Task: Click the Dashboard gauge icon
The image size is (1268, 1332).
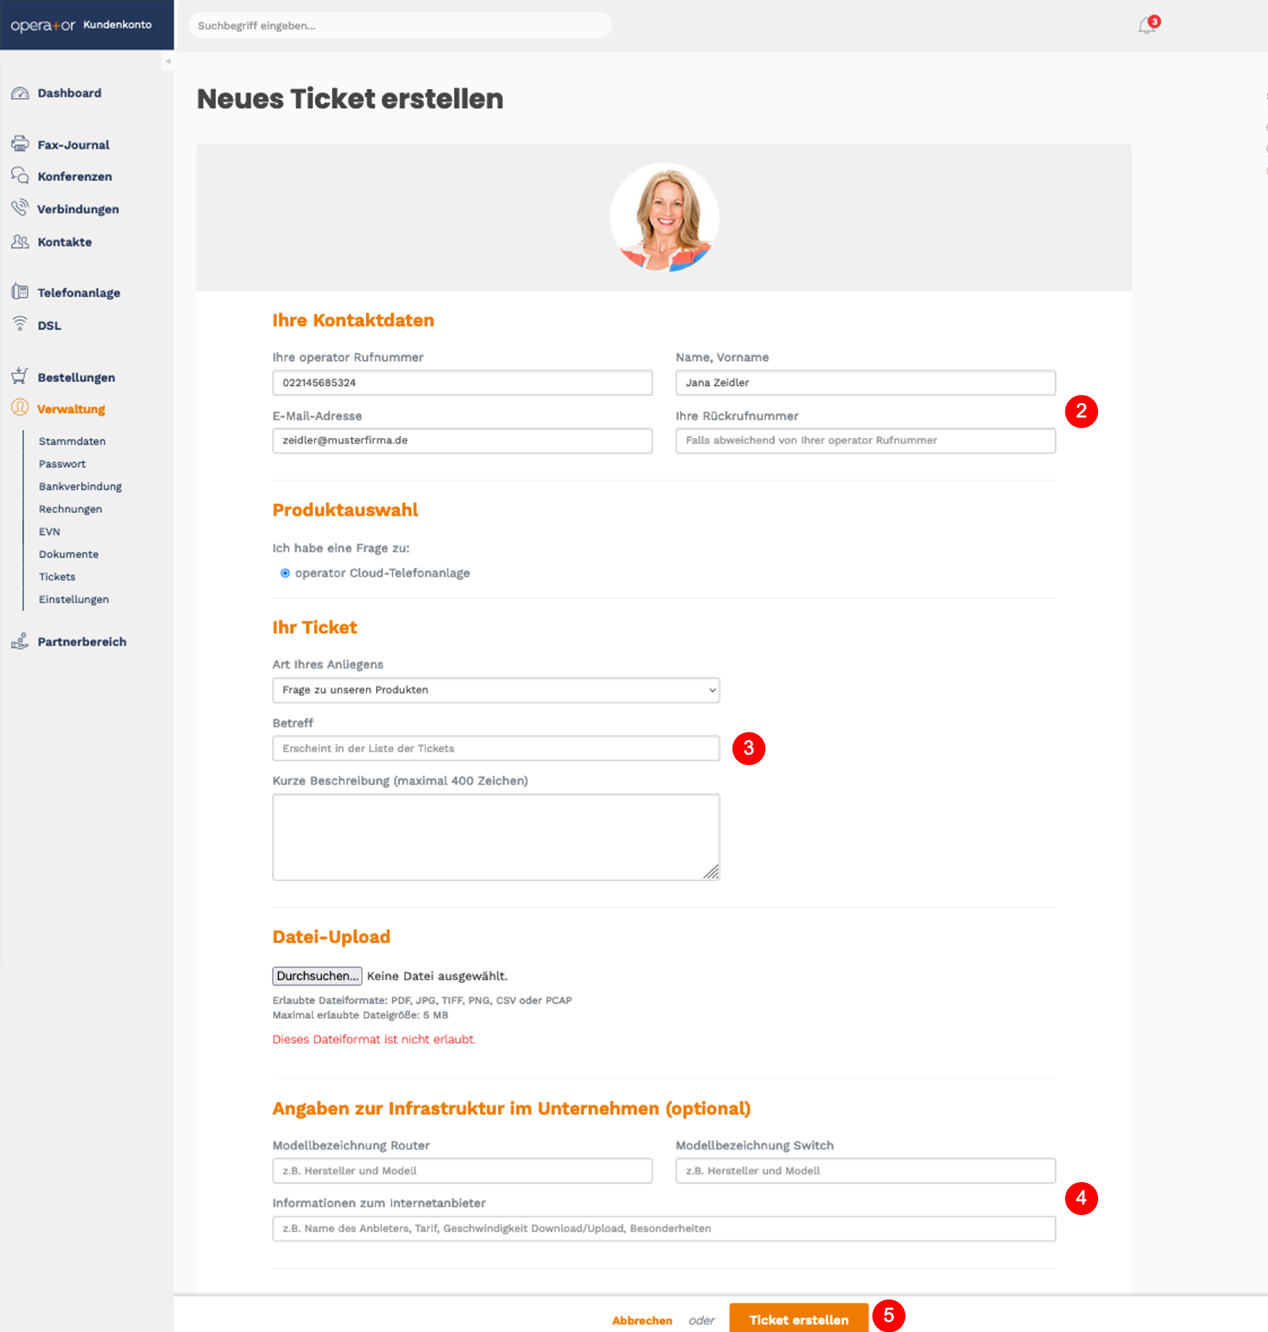Action: (20, 93)
